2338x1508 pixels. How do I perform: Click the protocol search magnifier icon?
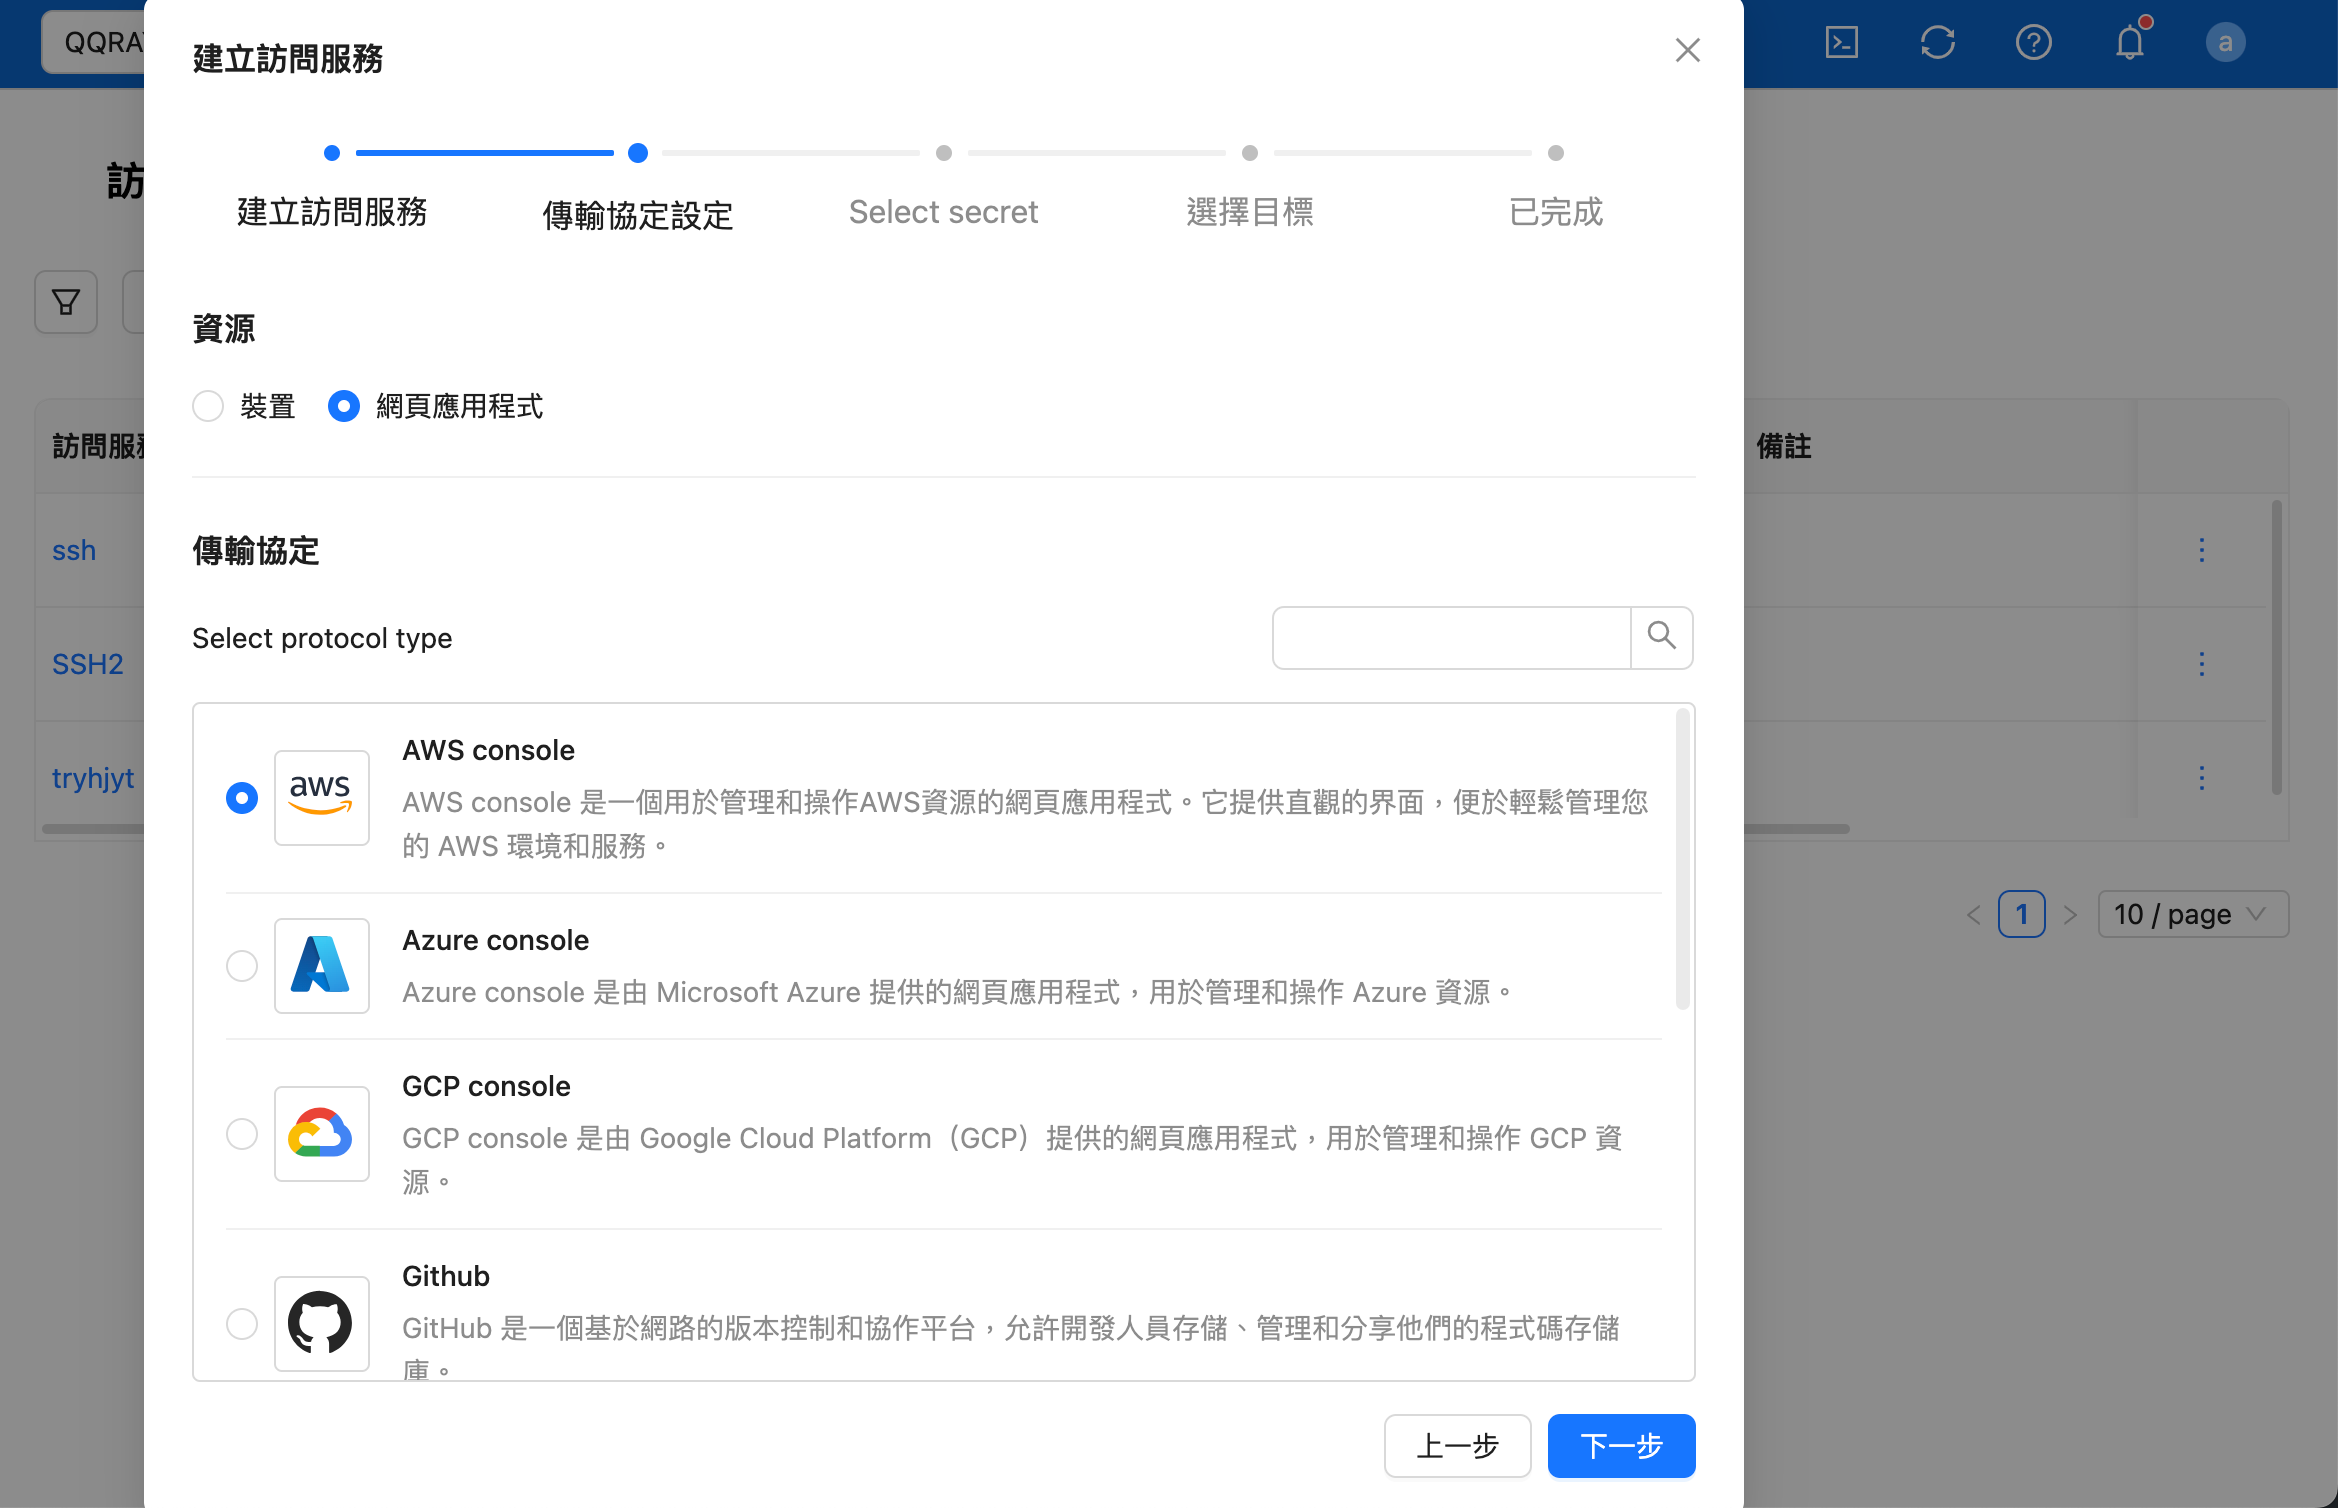point(1661,637)
